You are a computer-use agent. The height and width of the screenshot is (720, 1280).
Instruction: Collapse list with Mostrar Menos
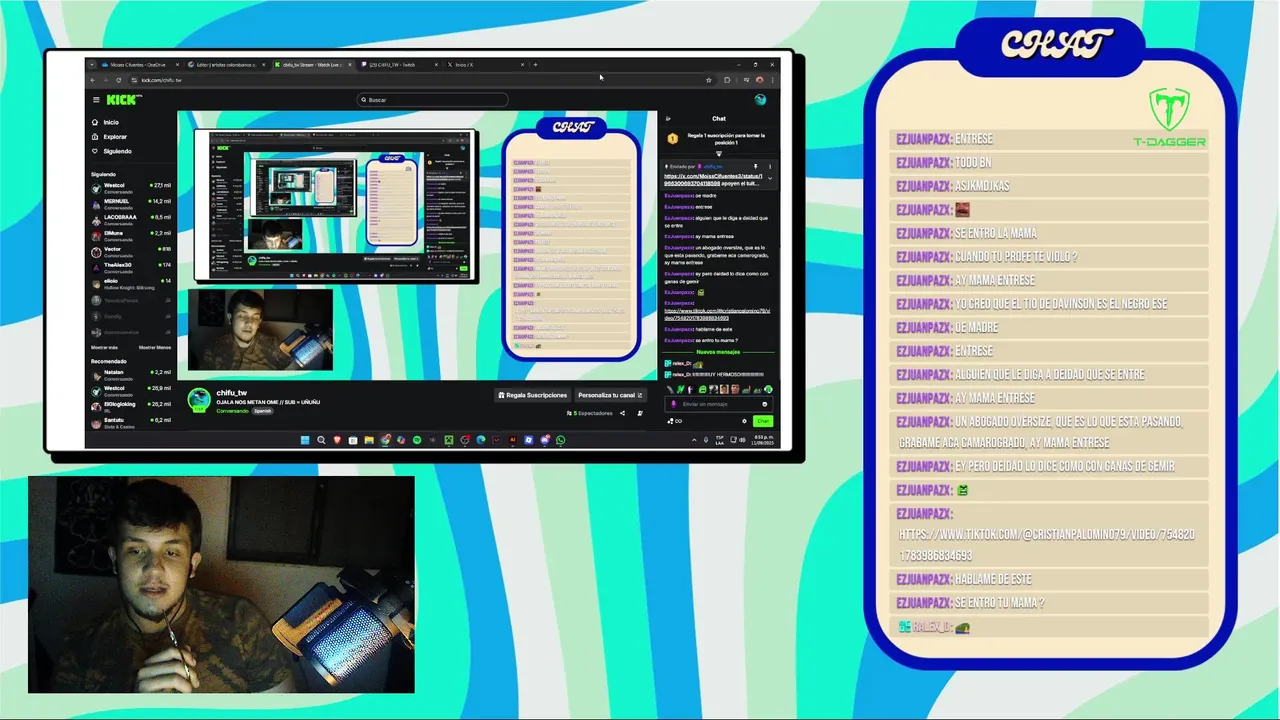[154, 347]
